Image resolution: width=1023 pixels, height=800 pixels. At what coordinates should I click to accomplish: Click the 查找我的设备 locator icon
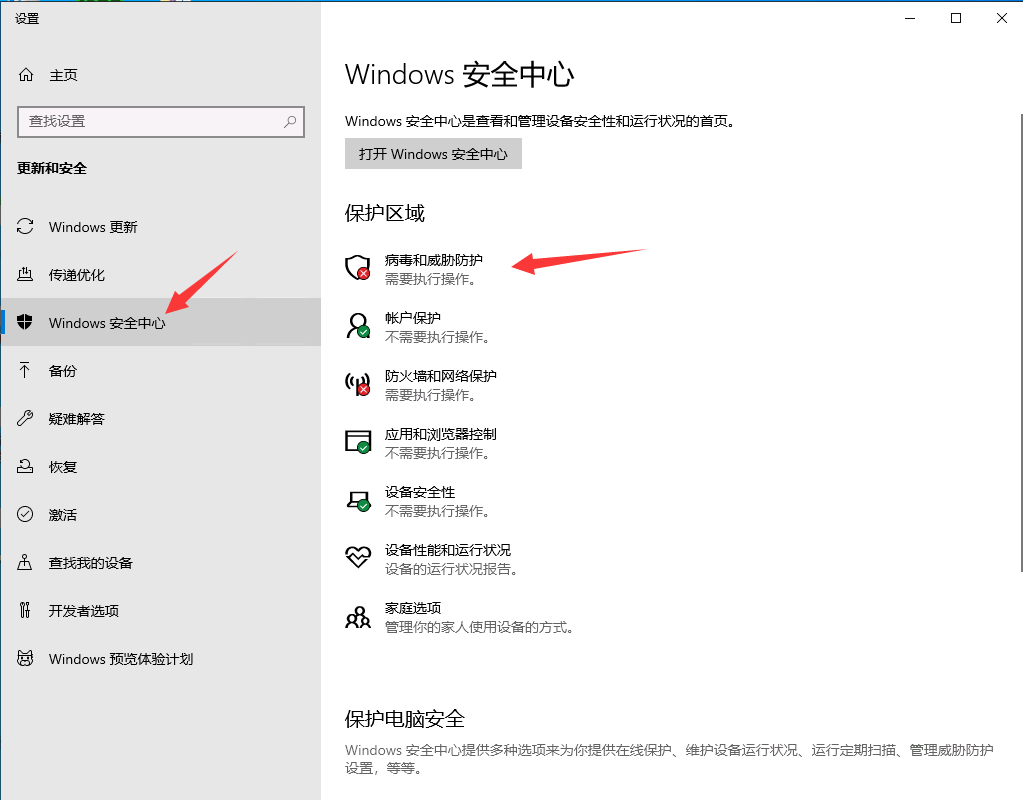coord(25,562)
